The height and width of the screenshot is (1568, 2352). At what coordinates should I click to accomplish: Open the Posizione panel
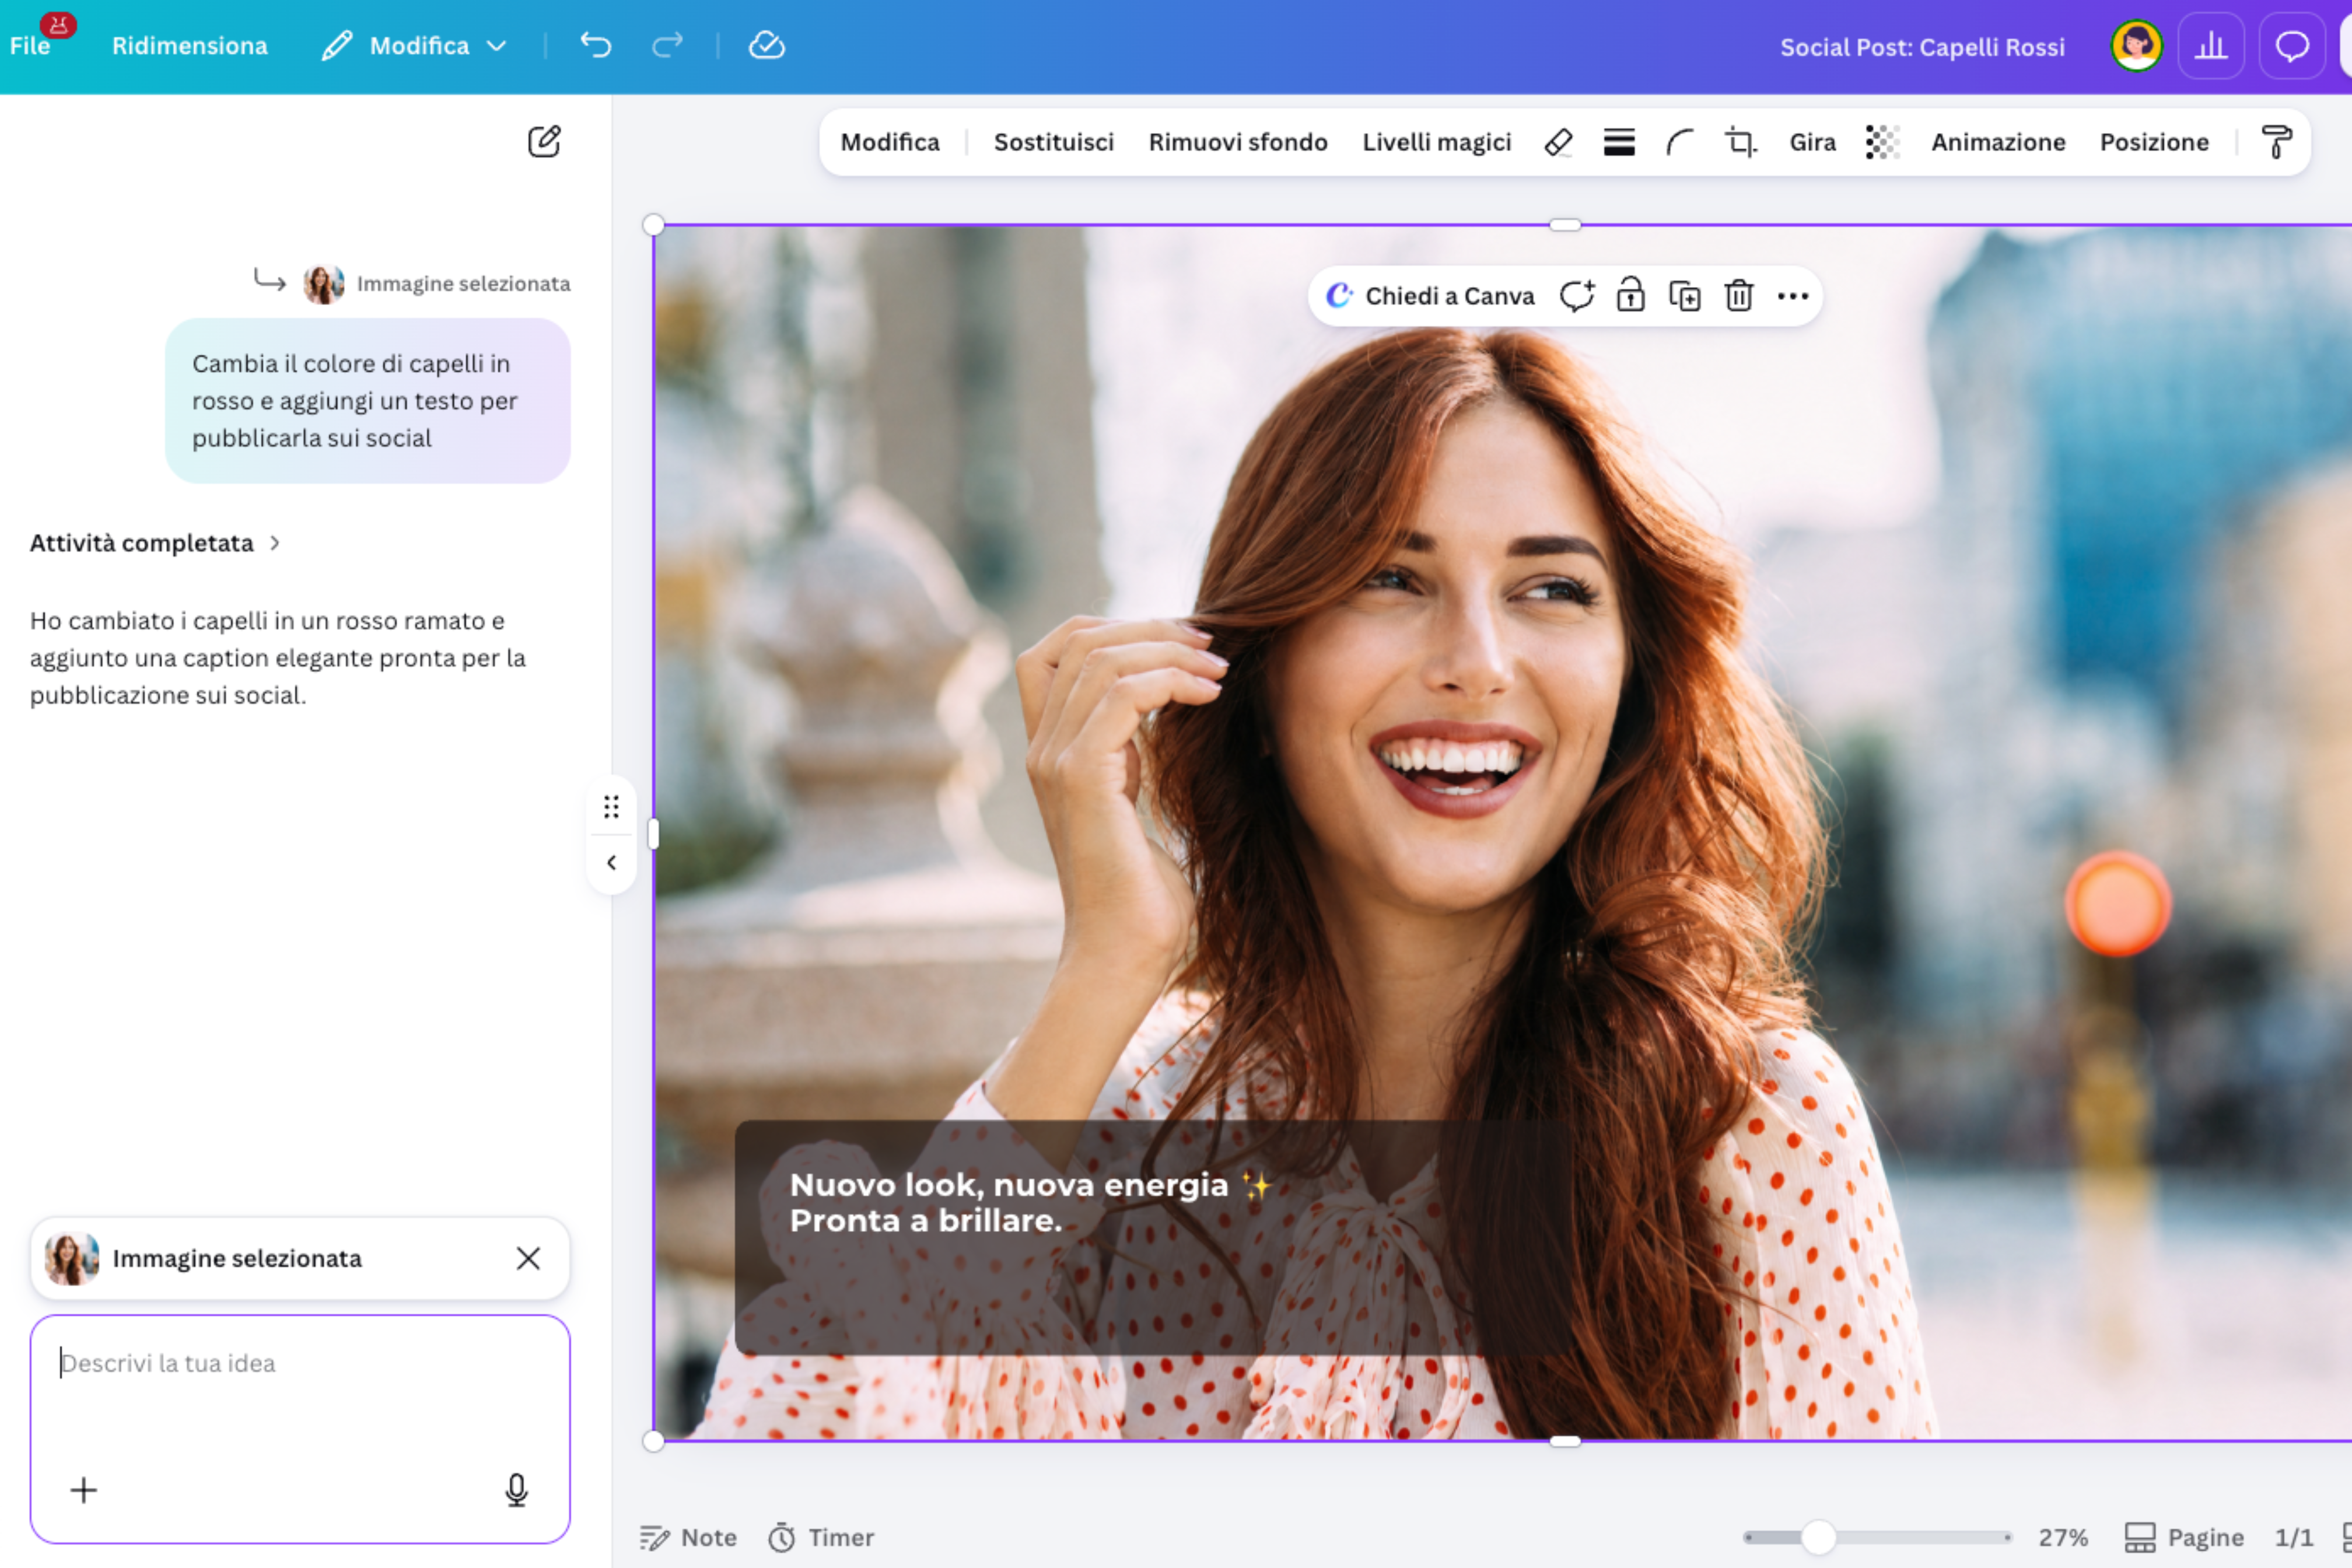click(2154, 143)
